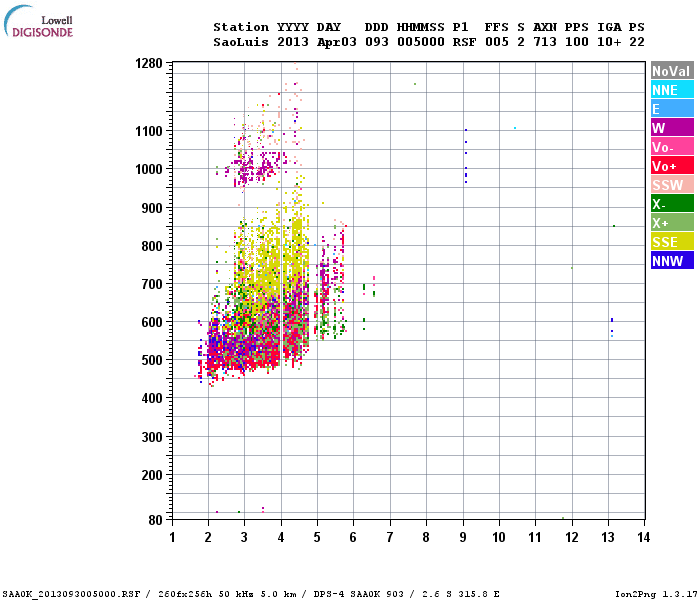
Task: Click the IGA value 10+
Action: [x=609, y=42]
